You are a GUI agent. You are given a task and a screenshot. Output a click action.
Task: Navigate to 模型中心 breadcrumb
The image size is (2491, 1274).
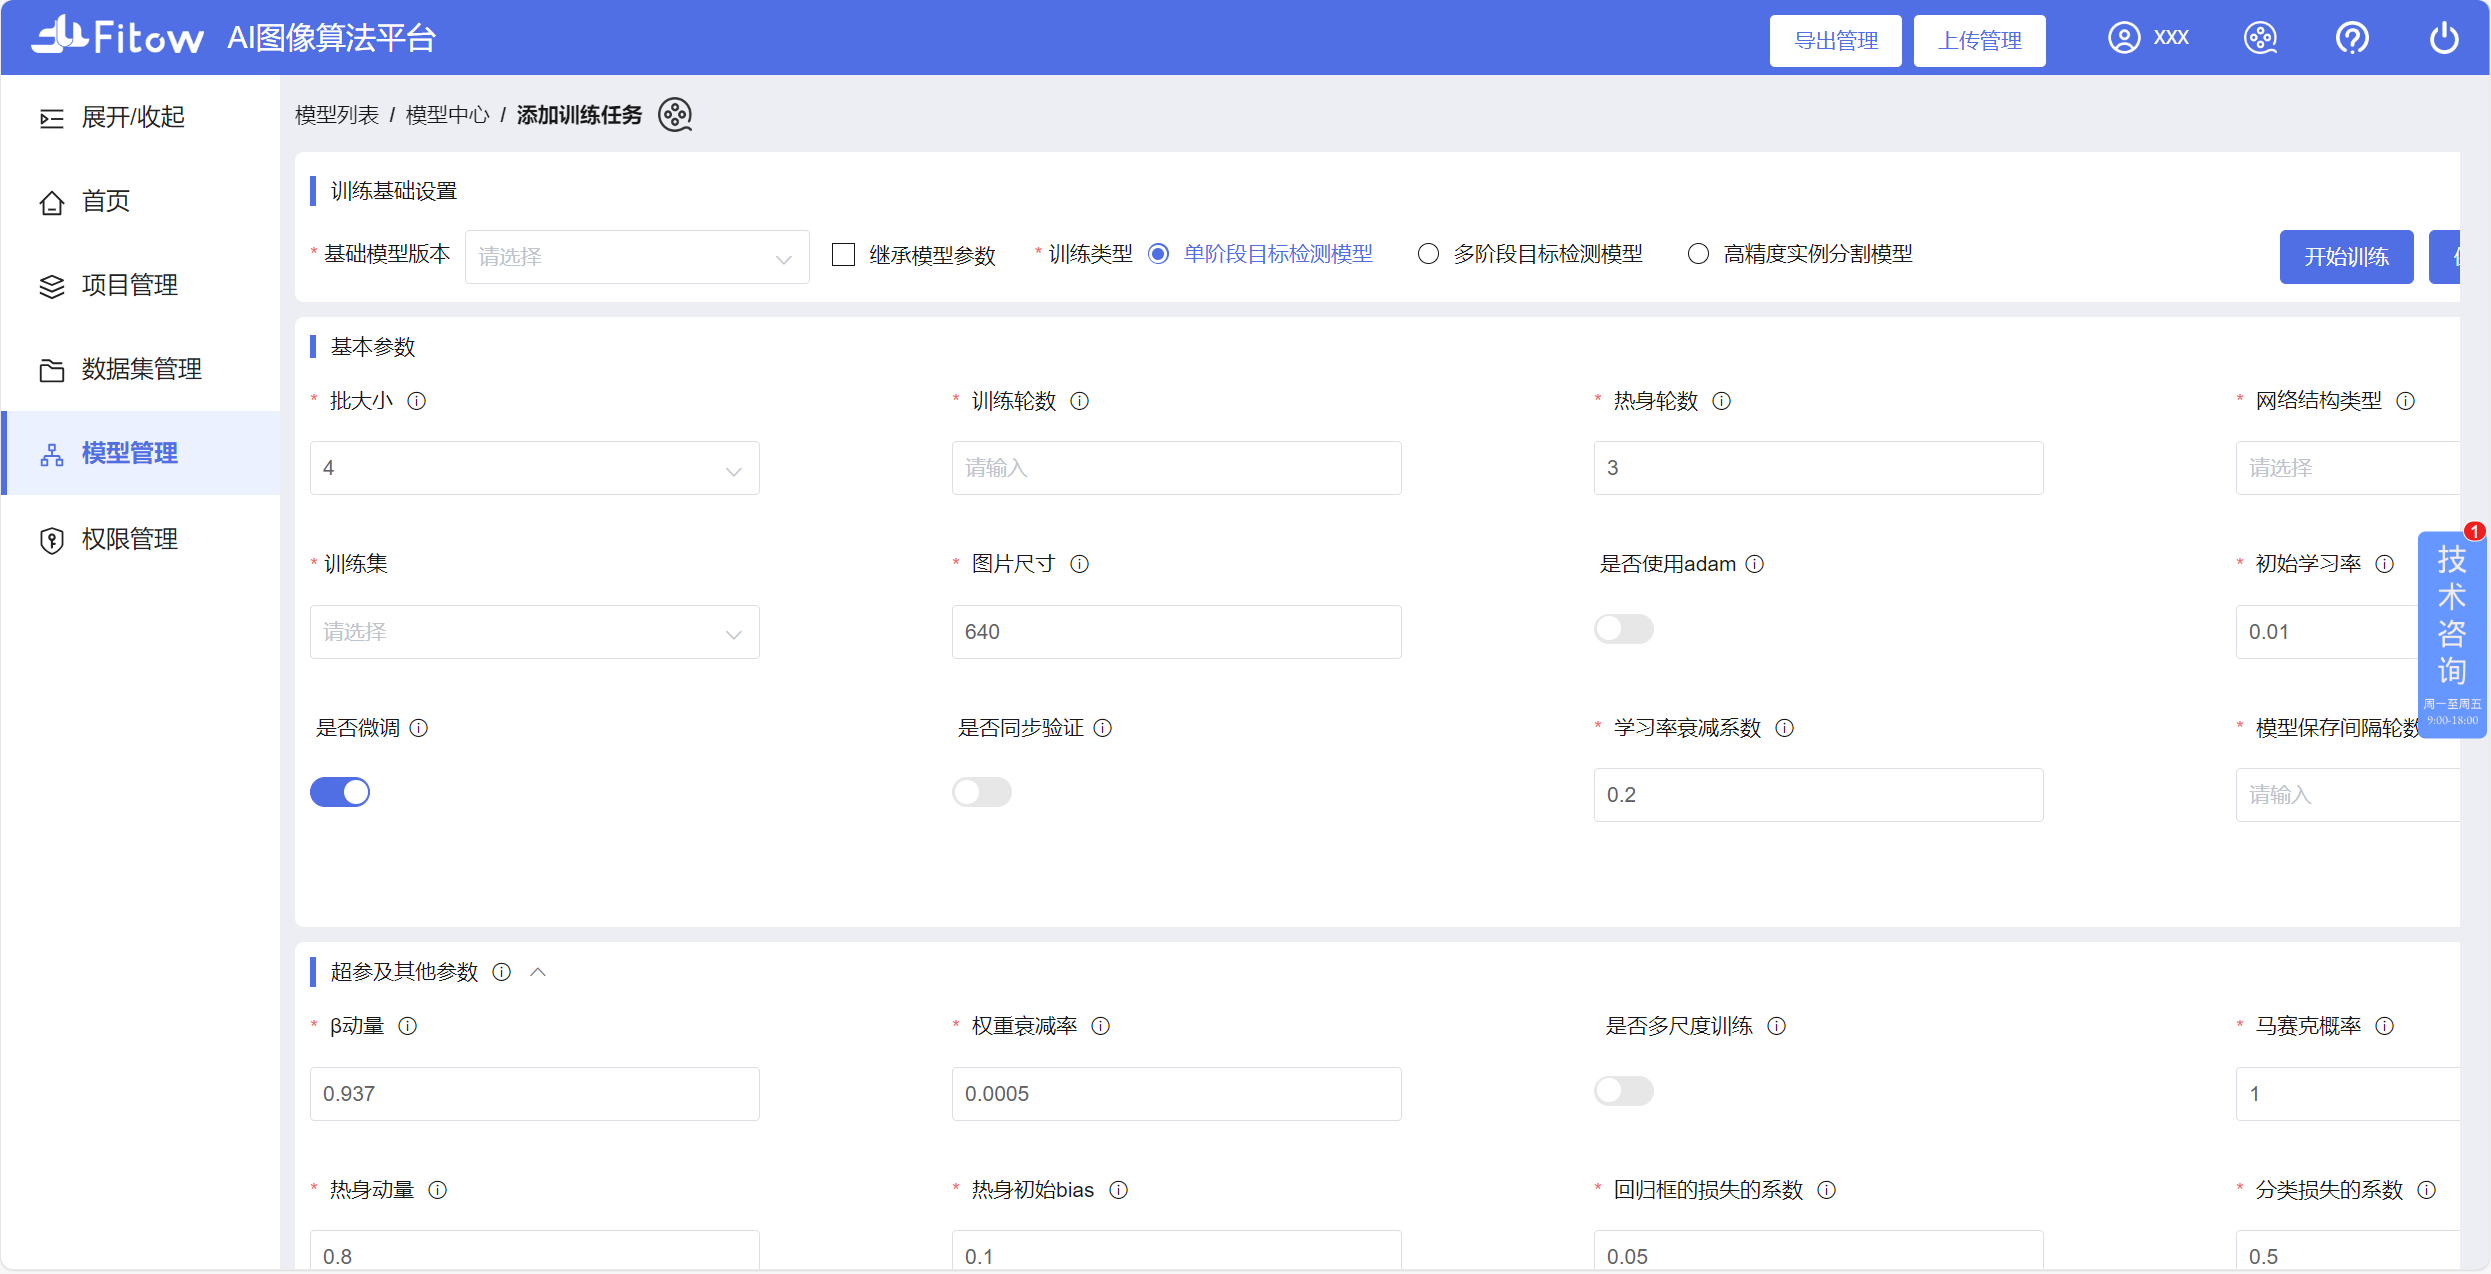tap(448, 115)
